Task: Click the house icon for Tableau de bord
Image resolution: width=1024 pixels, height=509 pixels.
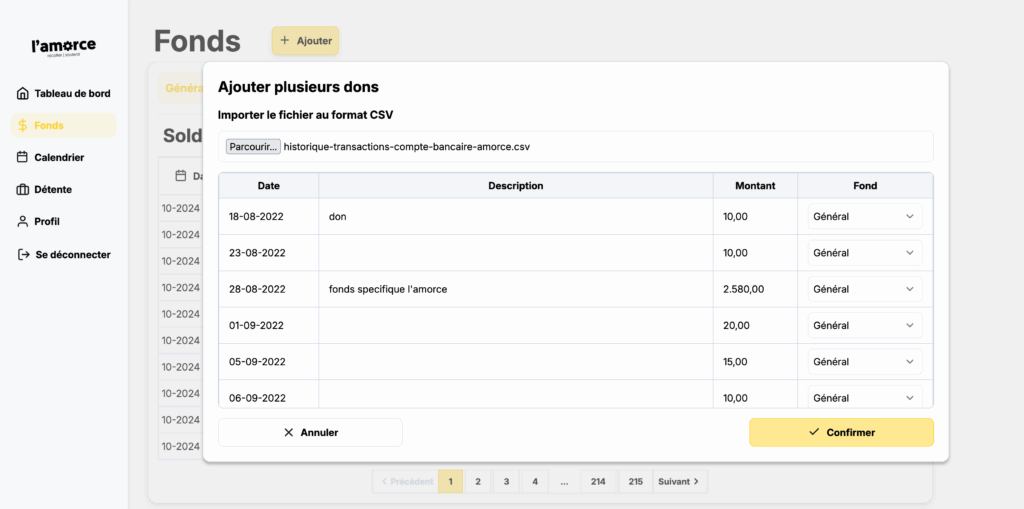Action: click(x=23, y=94)
